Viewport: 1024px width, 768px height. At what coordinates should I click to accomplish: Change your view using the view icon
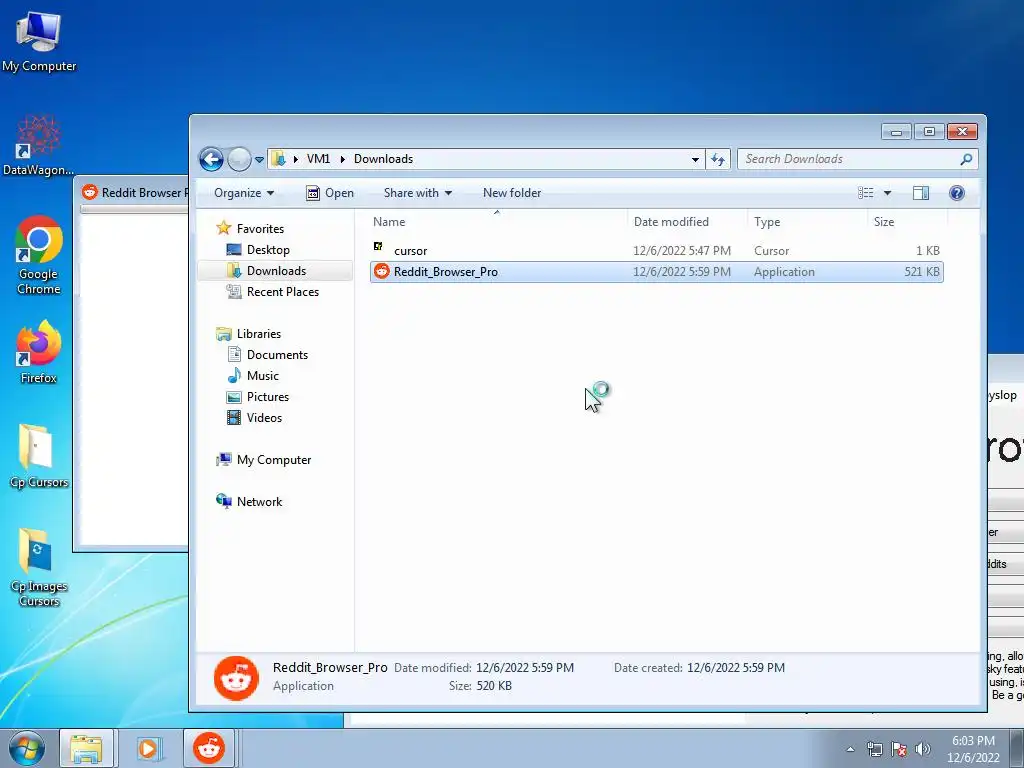click(866, 193)
